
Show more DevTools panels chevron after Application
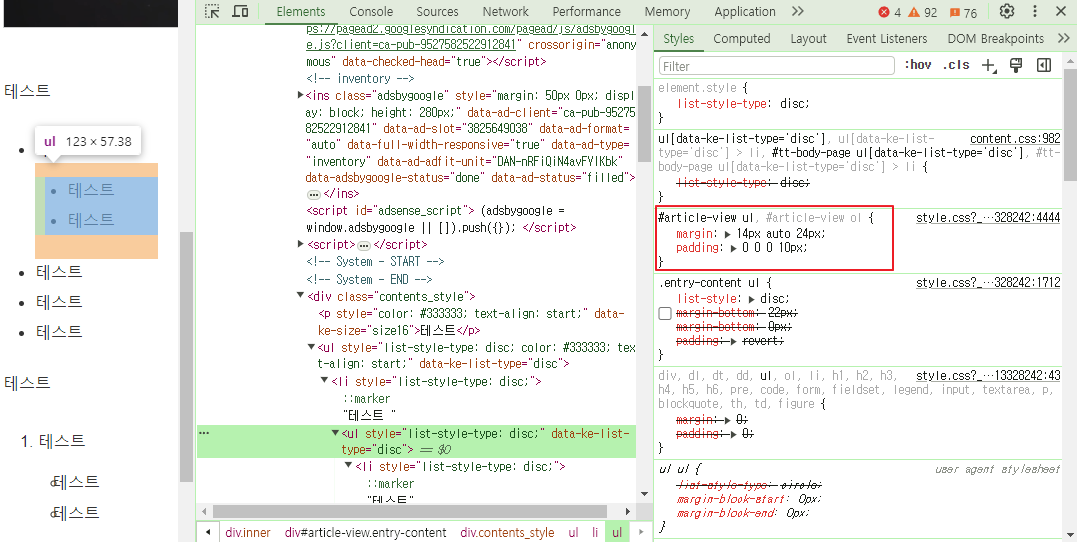(x=797, y=11)
